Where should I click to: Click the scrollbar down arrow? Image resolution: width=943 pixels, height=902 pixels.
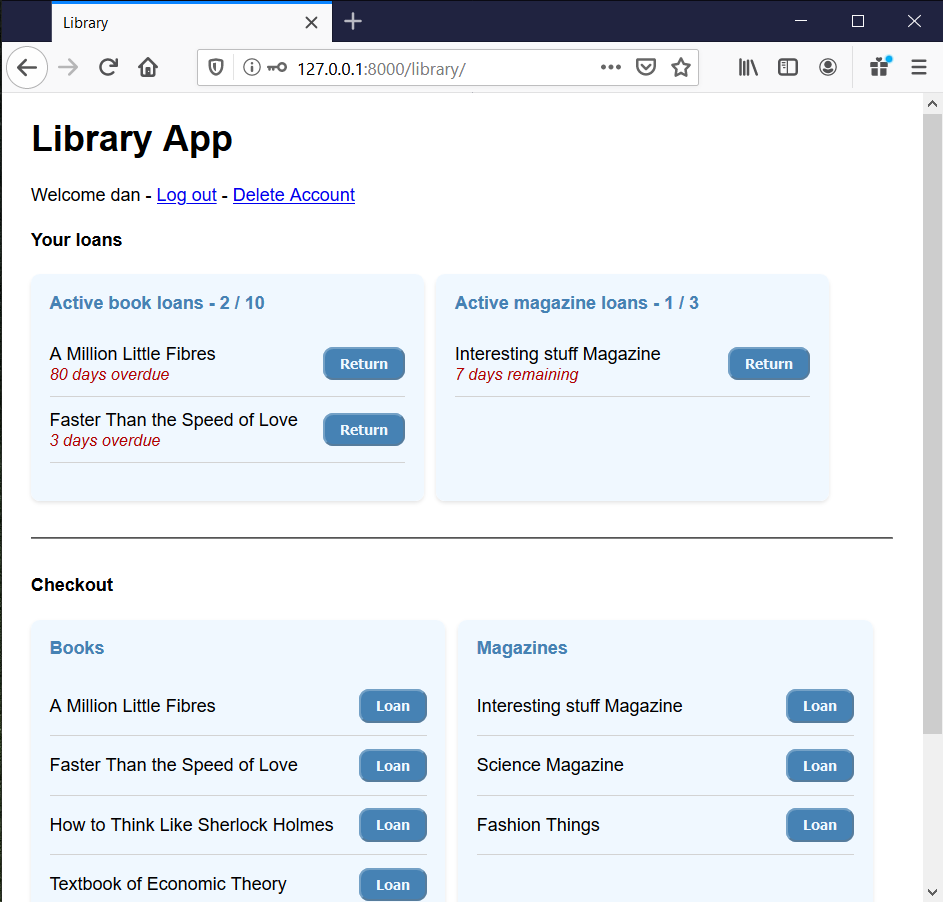[x=932, y=892]
